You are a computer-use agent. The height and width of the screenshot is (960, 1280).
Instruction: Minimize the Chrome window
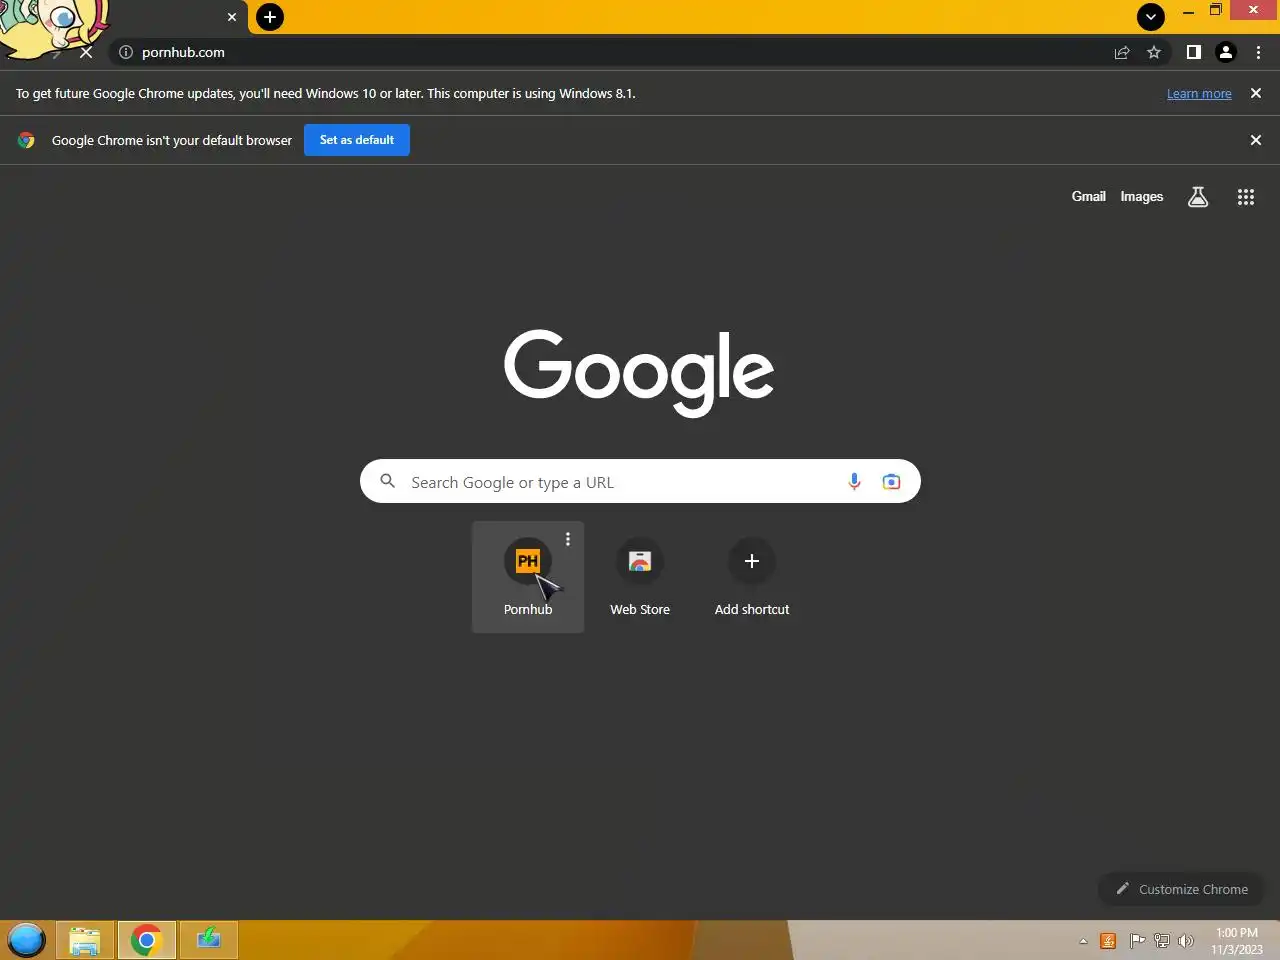coord(1188,11)
